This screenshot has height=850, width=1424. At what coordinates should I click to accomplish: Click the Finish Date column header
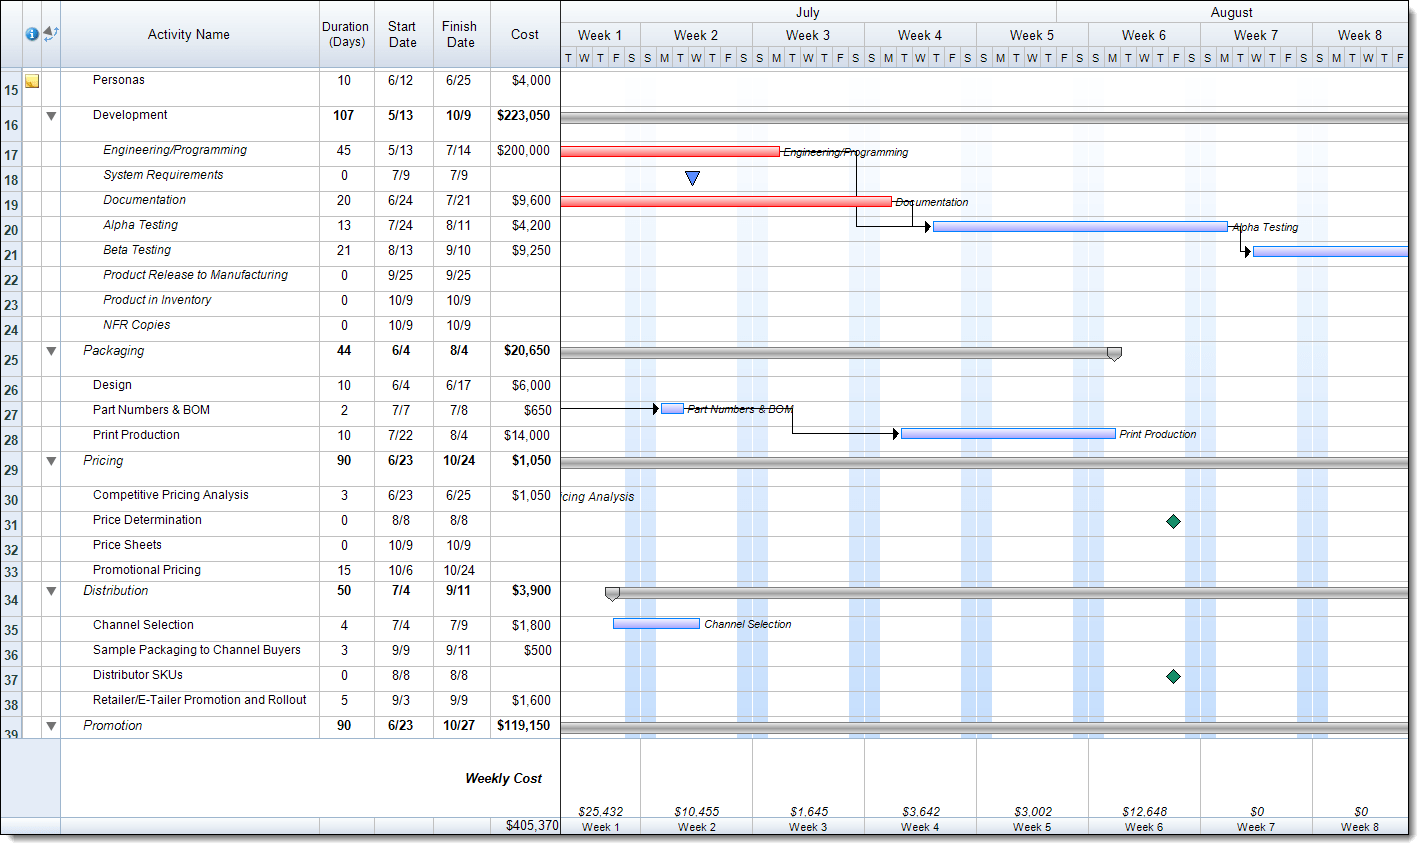(460, 34)
